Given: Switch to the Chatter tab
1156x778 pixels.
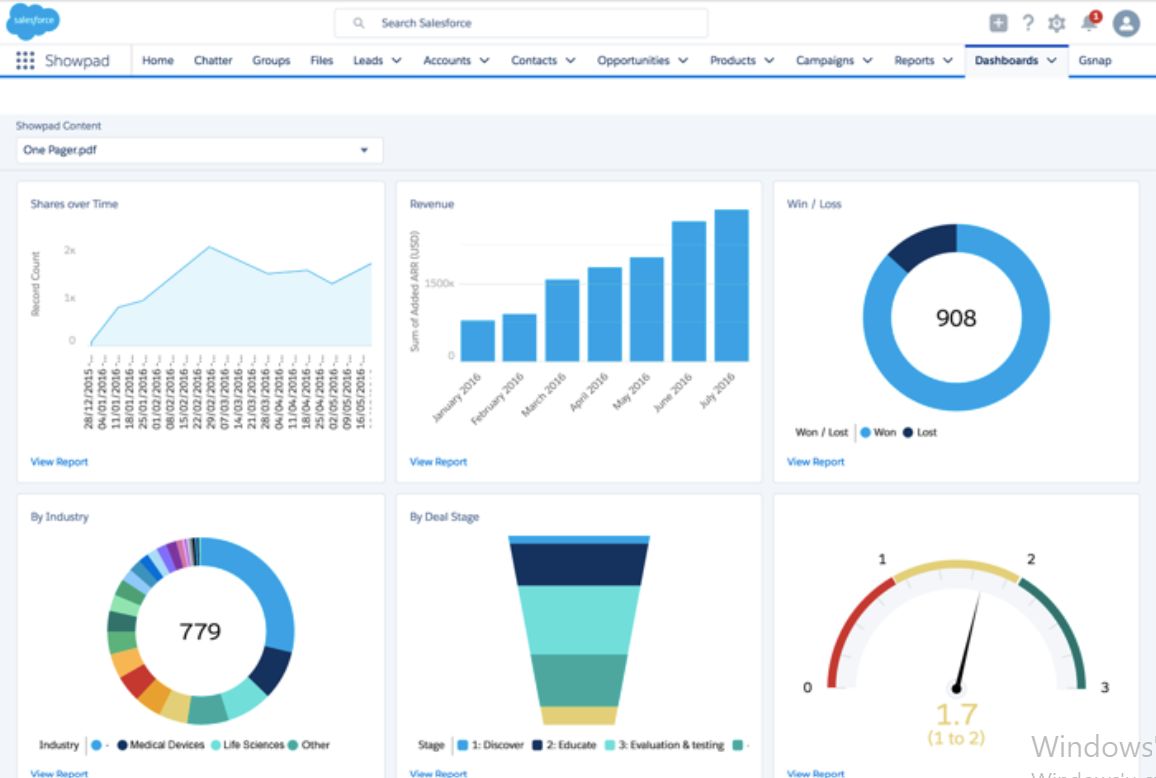Looking at the screenshot, I should point(213,60).
